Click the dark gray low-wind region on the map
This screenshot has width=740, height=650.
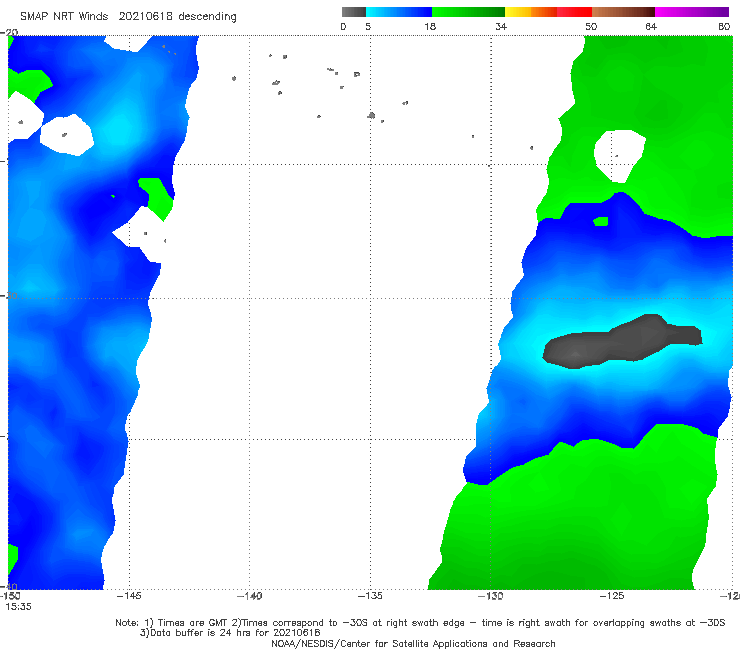pos(622,342)
